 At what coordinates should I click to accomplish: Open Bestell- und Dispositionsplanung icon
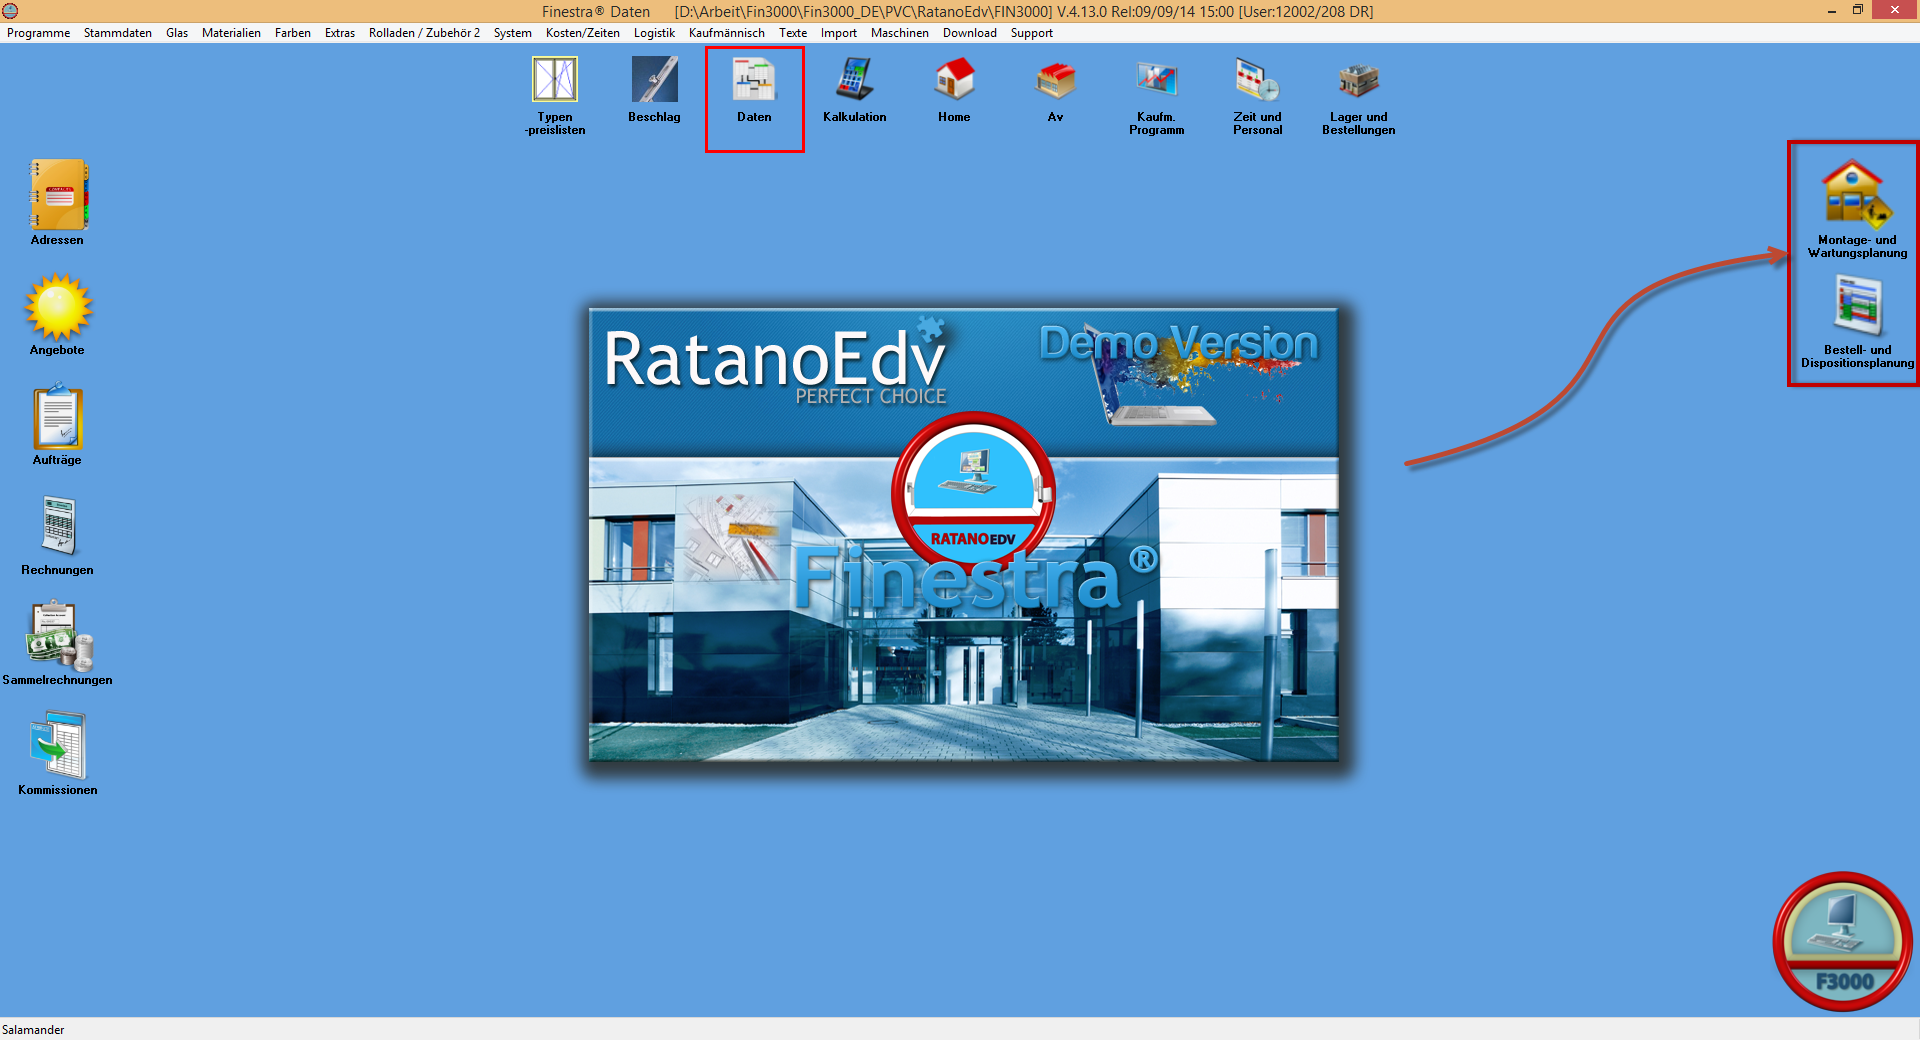click(1857, 307)
